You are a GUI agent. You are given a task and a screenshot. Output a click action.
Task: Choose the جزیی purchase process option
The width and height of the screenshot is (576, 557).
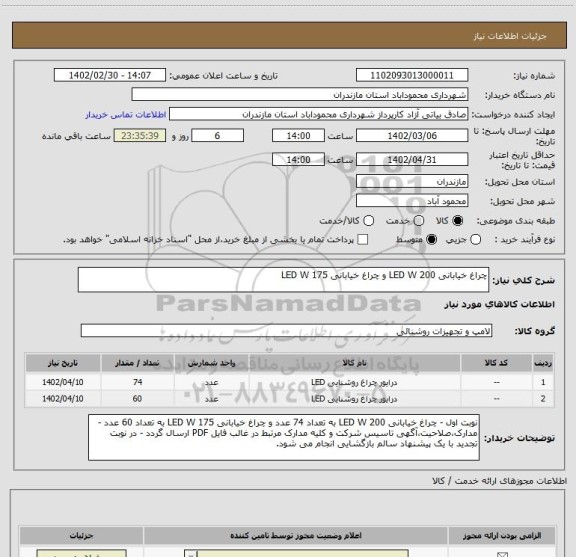(476, 240)
